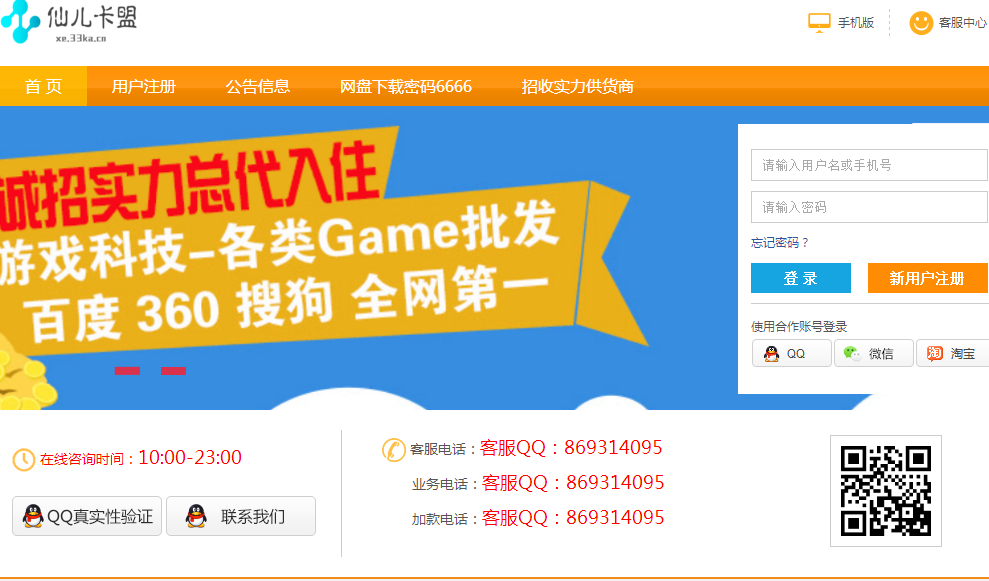Log in using the 淘宝 icon

click(934, 353)
